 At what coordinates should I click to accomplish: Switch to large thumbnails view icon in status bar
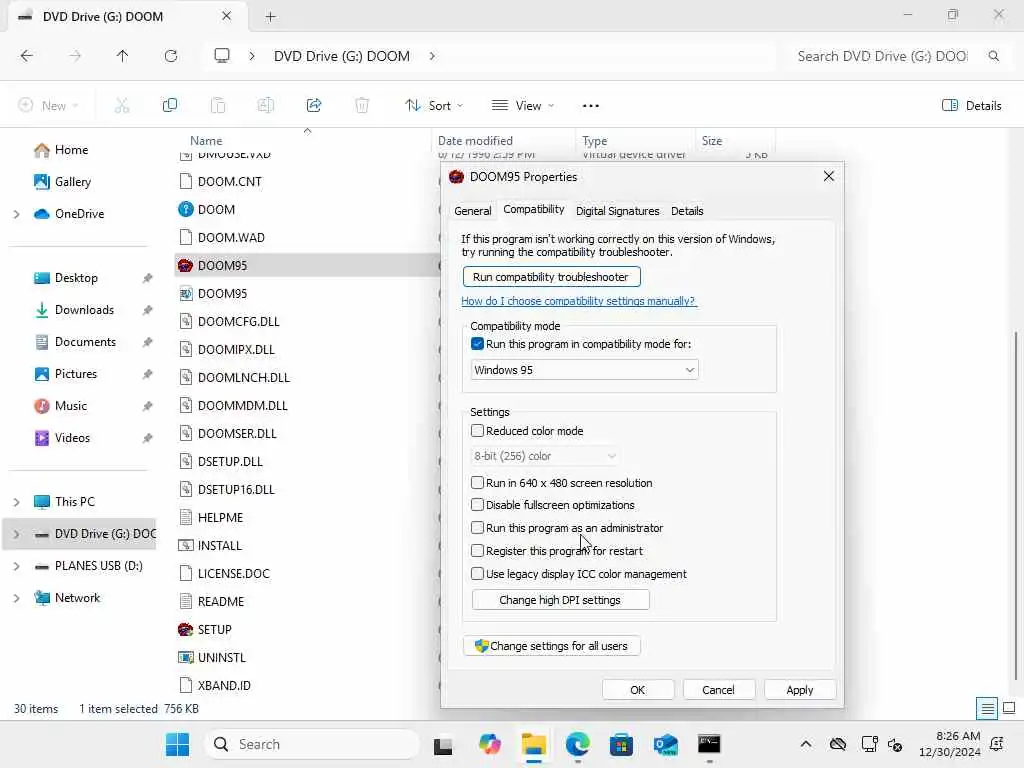[1009, 708]
